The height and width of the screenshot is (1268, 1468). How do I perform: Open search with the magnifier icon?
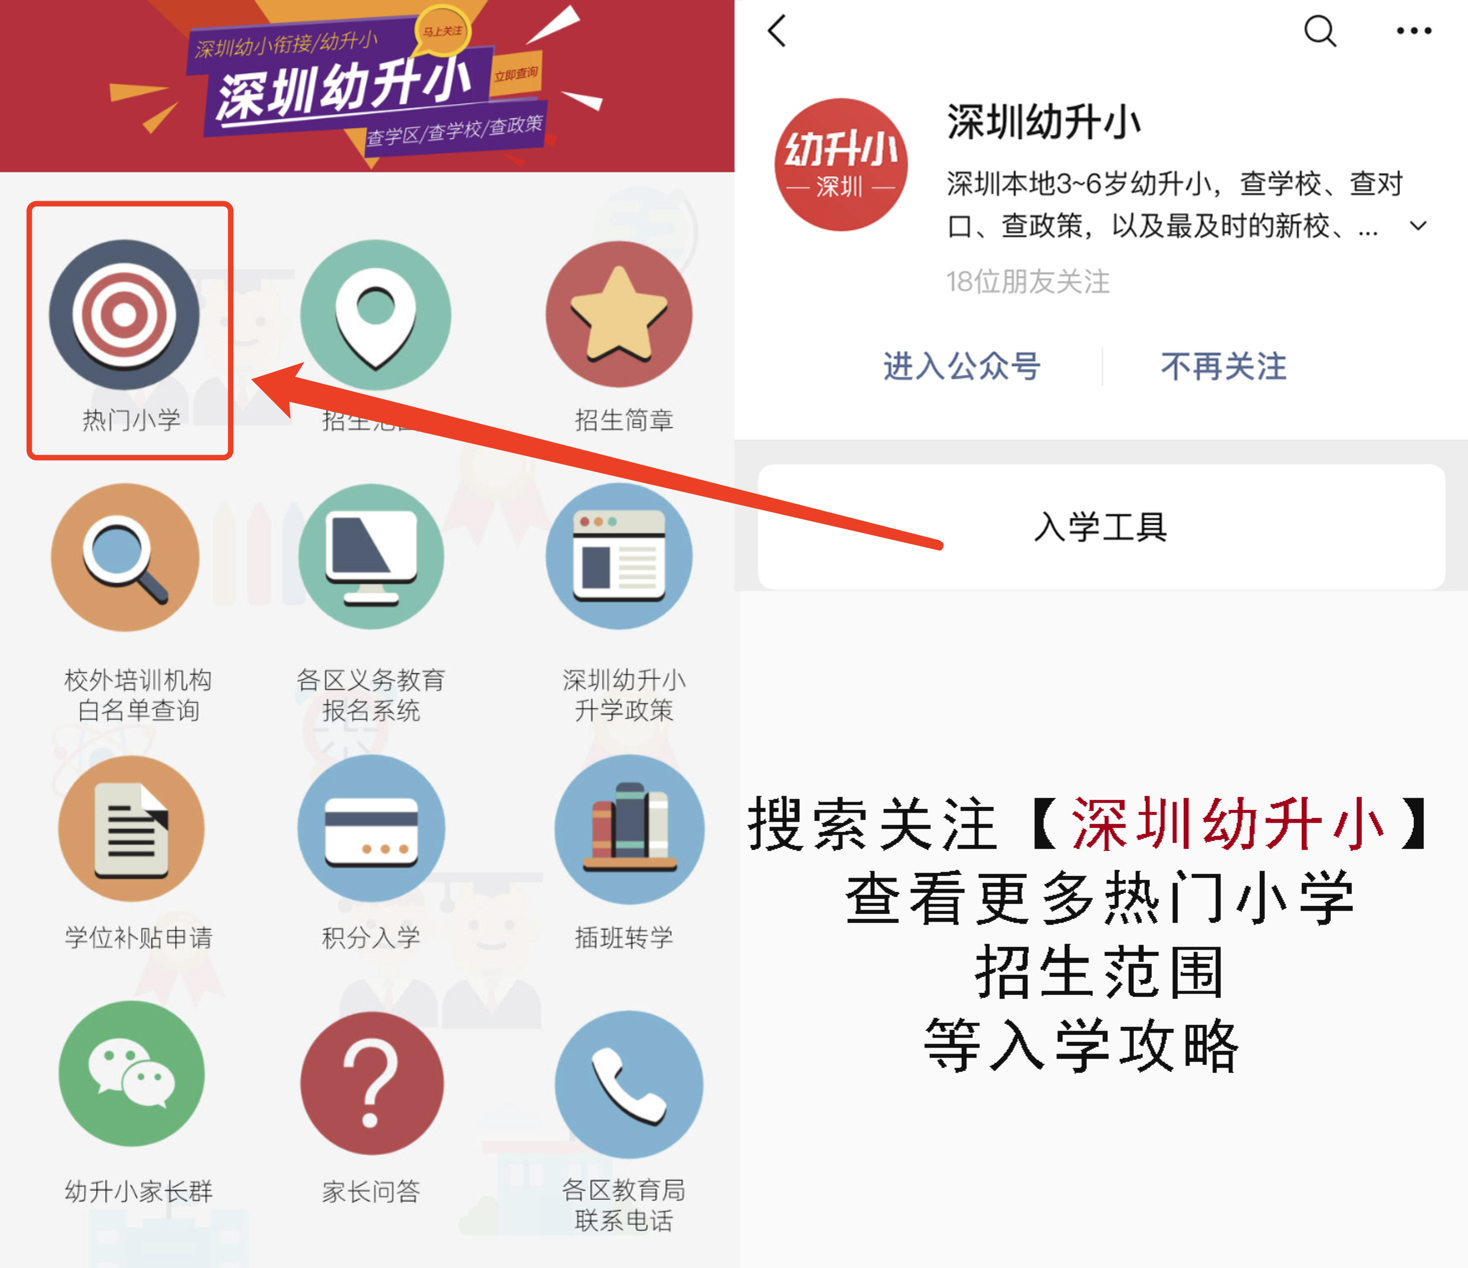coord(1320,31)
